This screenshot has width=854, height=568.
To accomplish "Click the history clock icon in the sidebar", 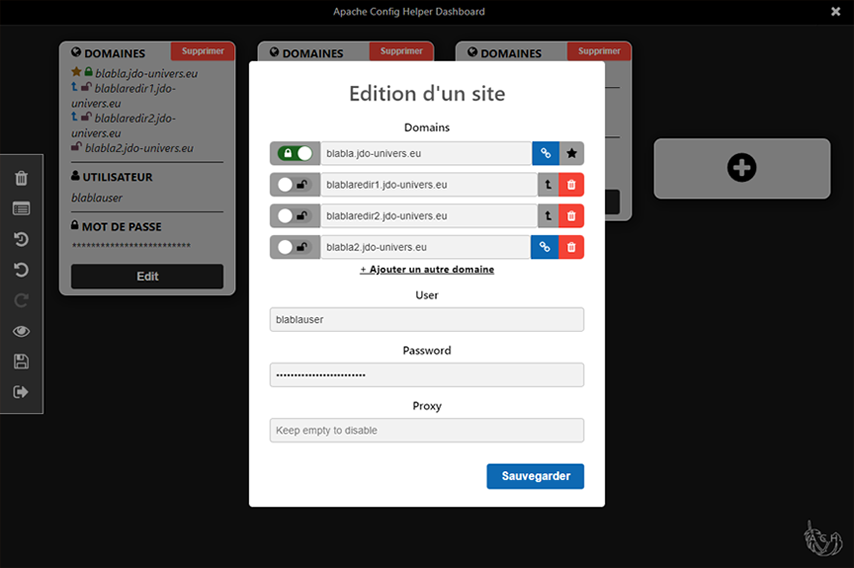I will point(21,239).
